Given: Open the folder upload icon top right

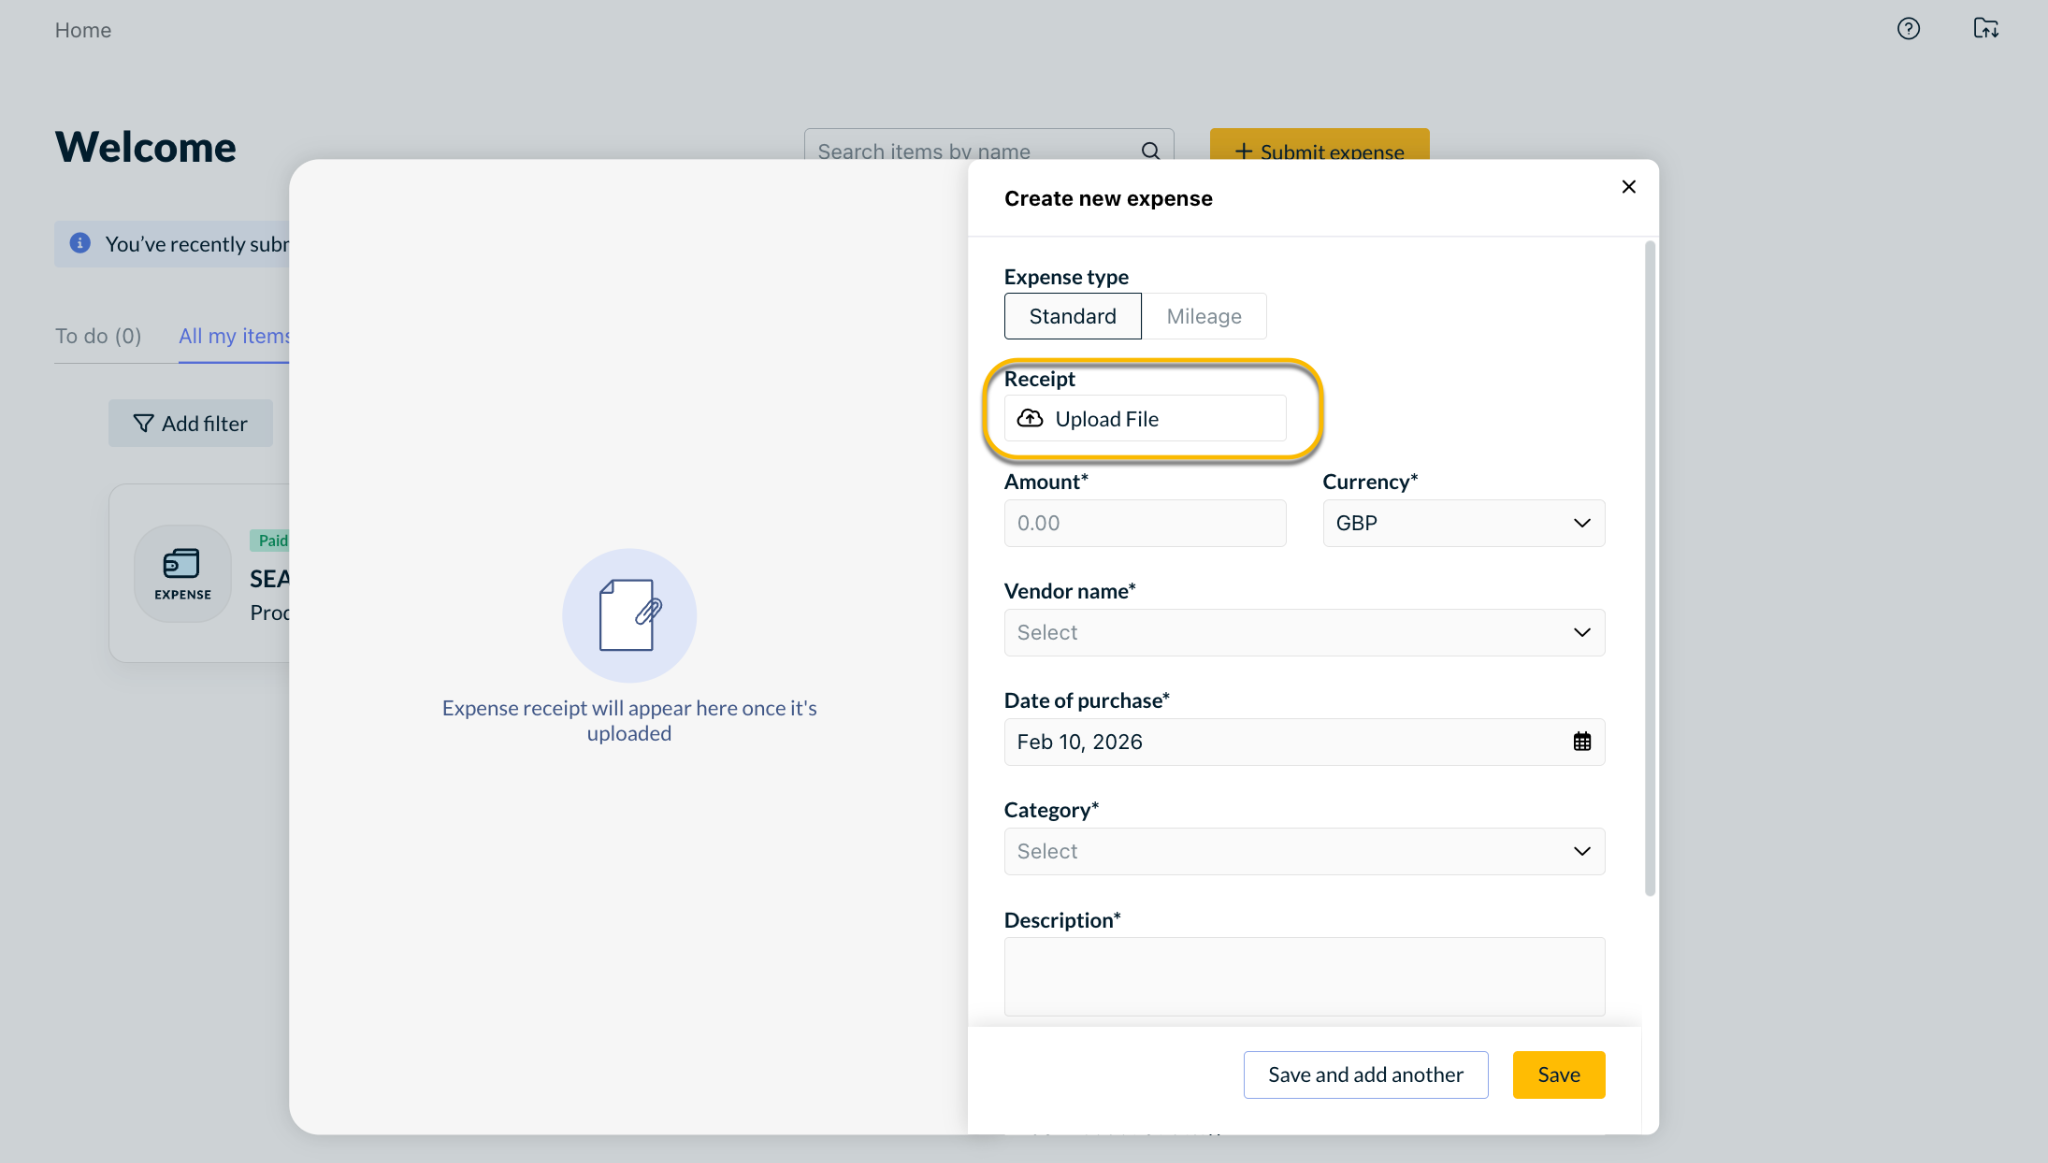Looking at the screenshot, I should (1985, 29).
